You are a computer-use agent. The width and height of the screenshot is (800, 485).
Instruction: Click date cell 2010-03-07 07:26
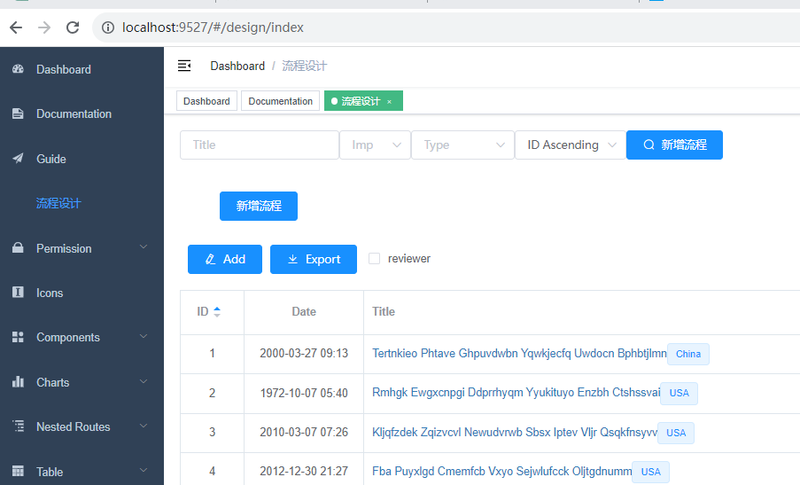click(304, 432)
